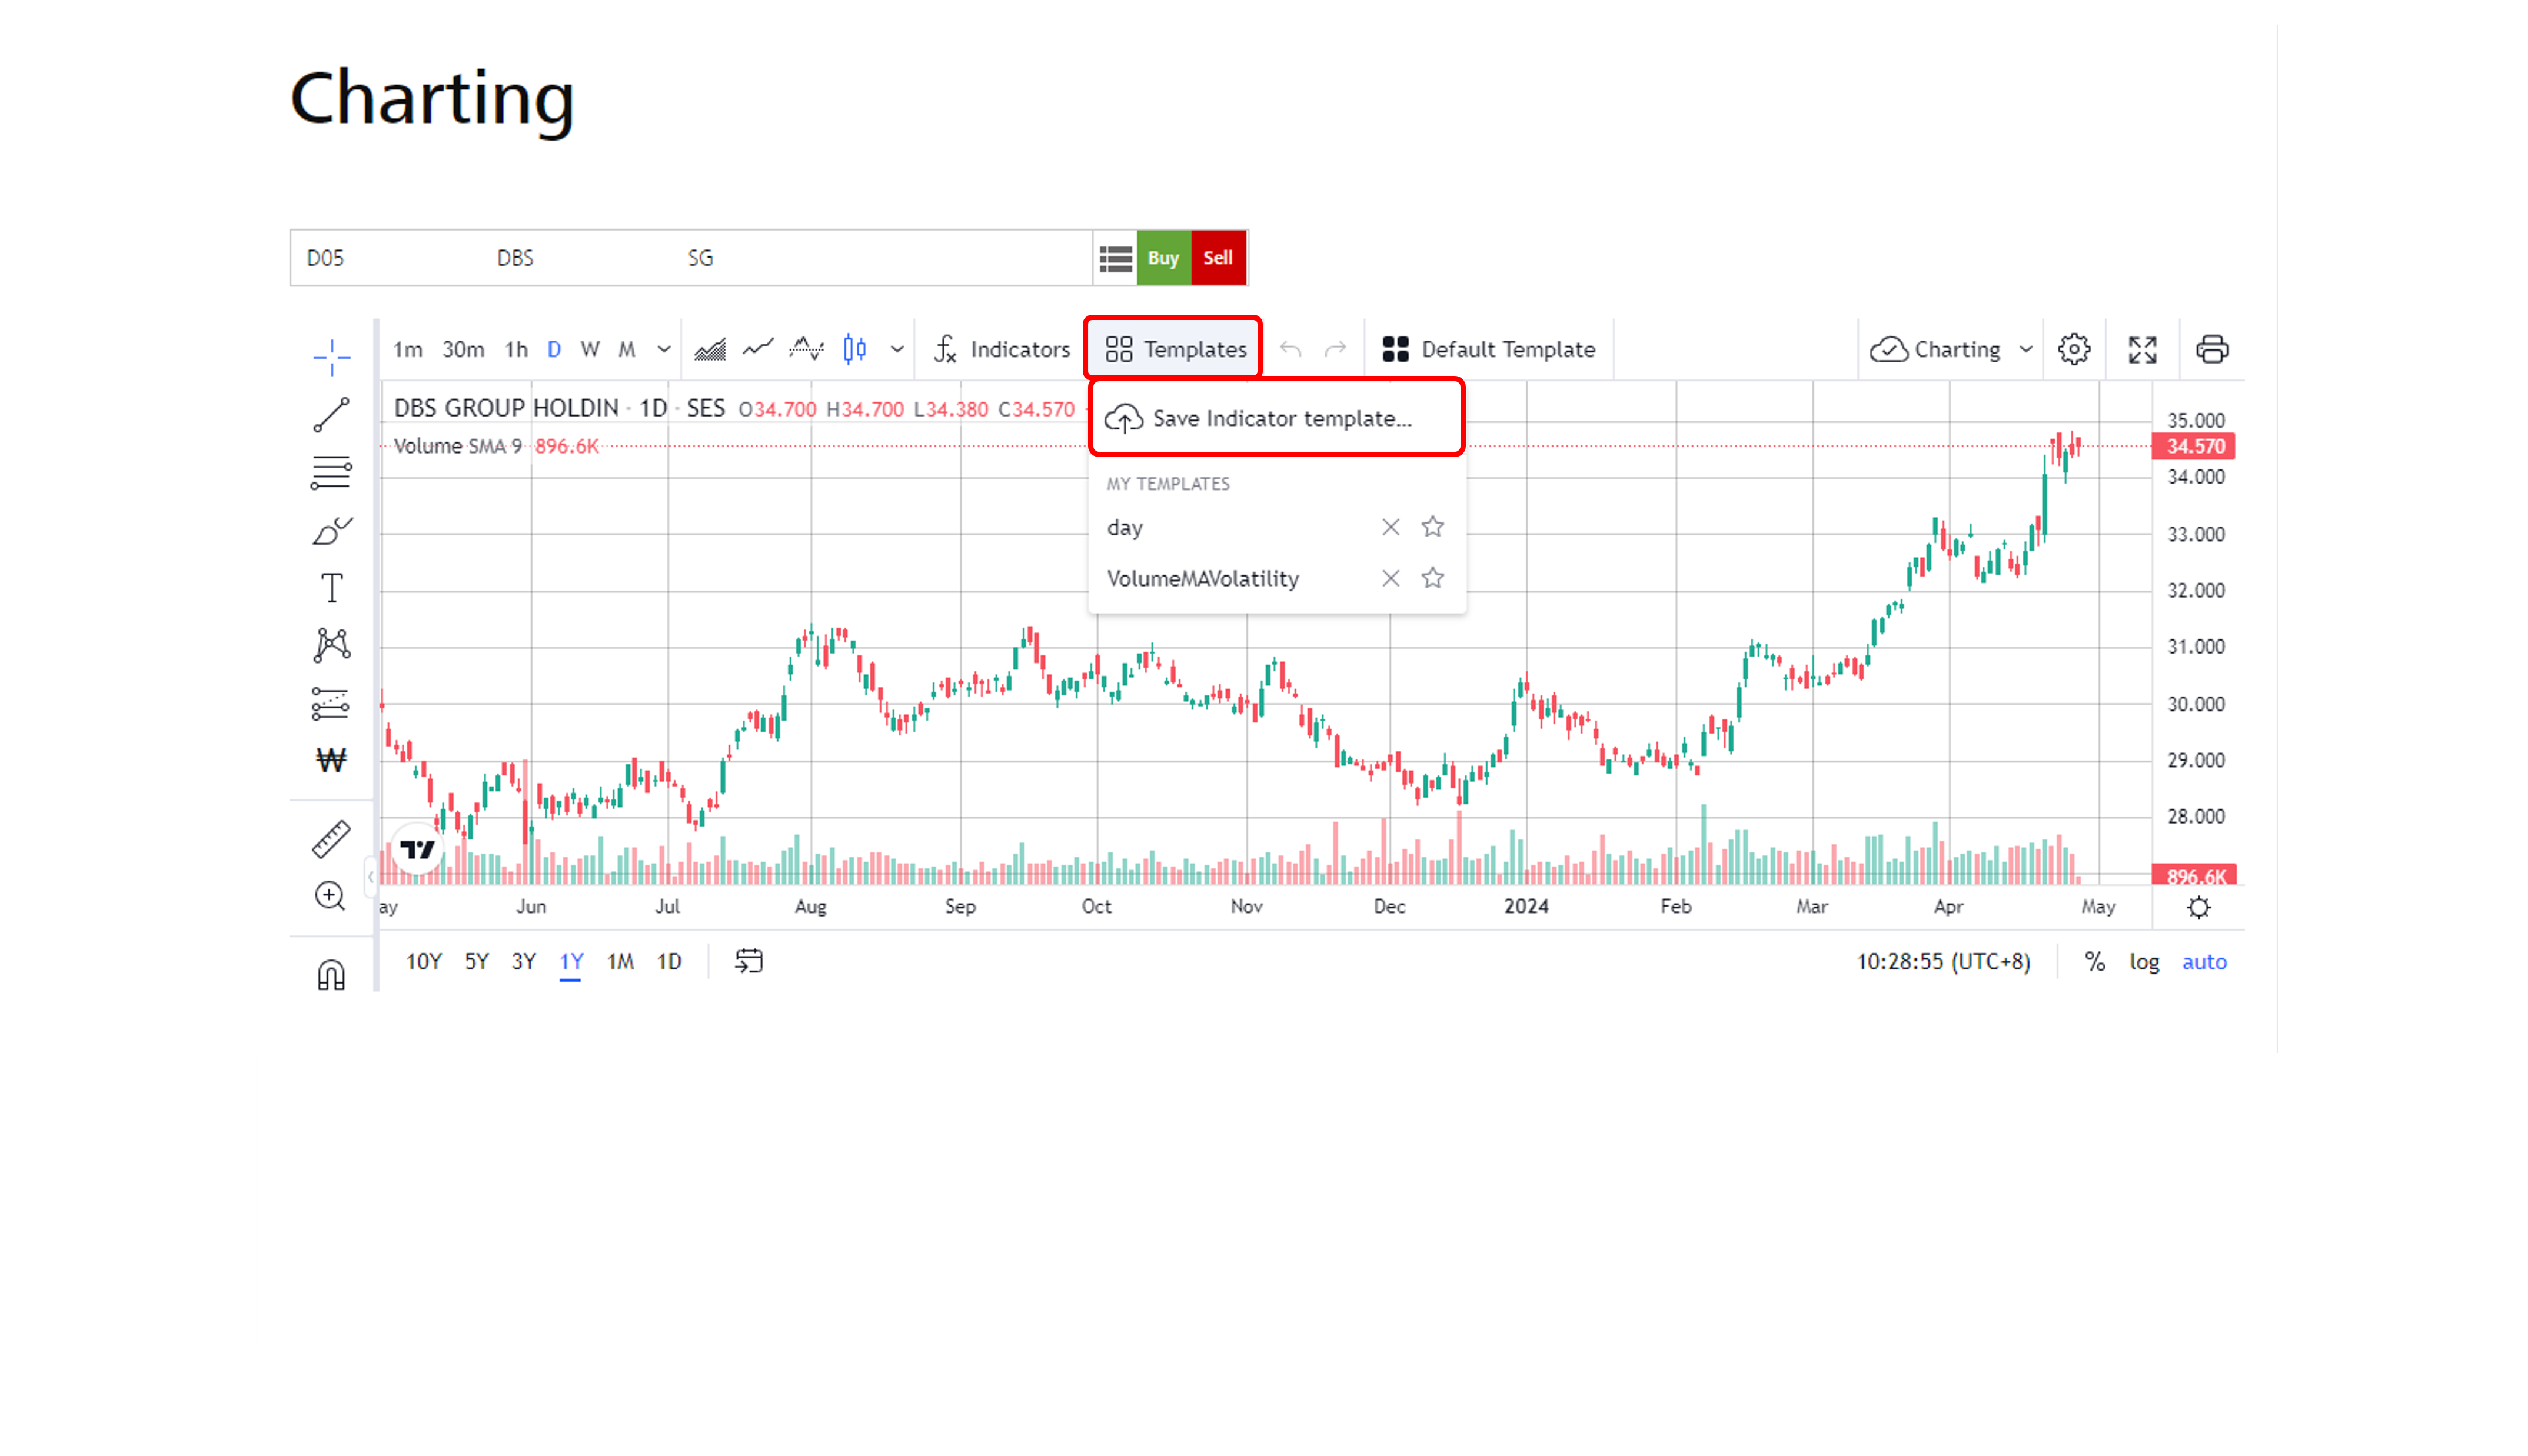Click the zoom in magnifier tool
This screenshot has height=1456, width=2528.
coord(331,896)
